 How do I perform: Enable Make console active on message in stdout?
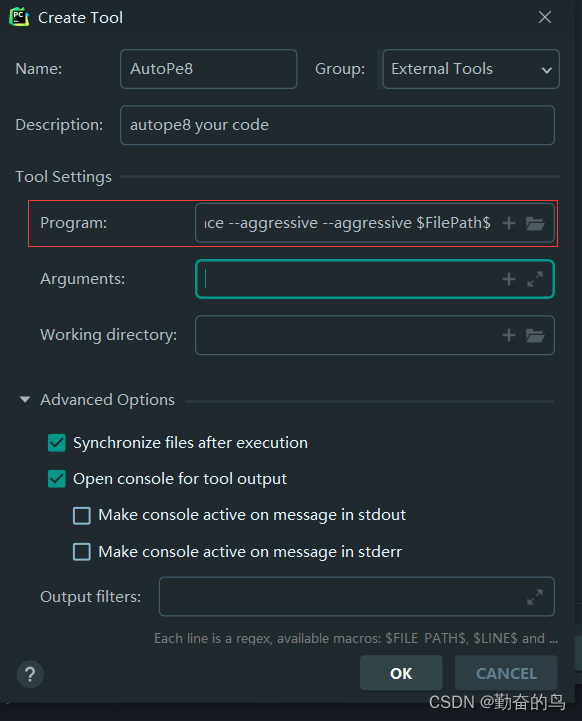tap(82, 515)
